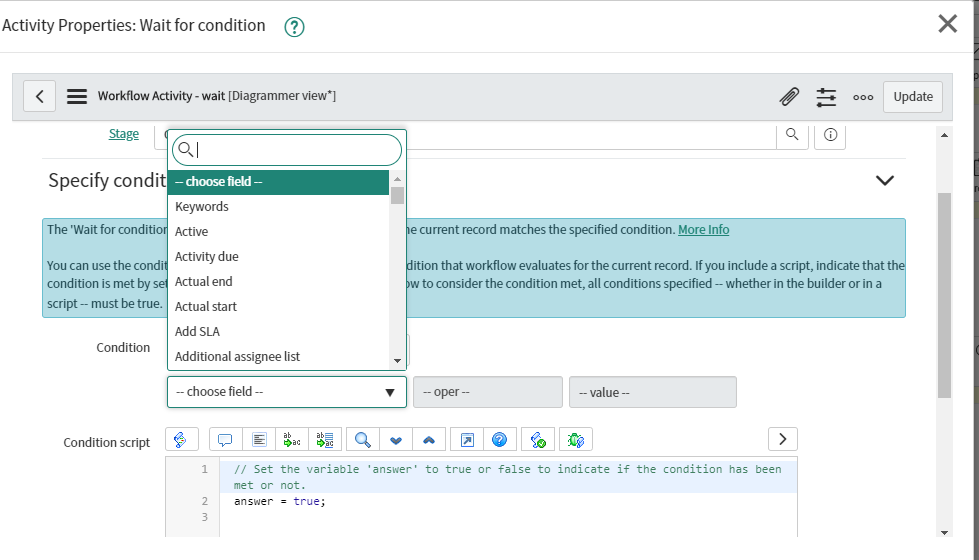Choose Active from the field list
Screen dimensions: 979x560
[278, 232]
